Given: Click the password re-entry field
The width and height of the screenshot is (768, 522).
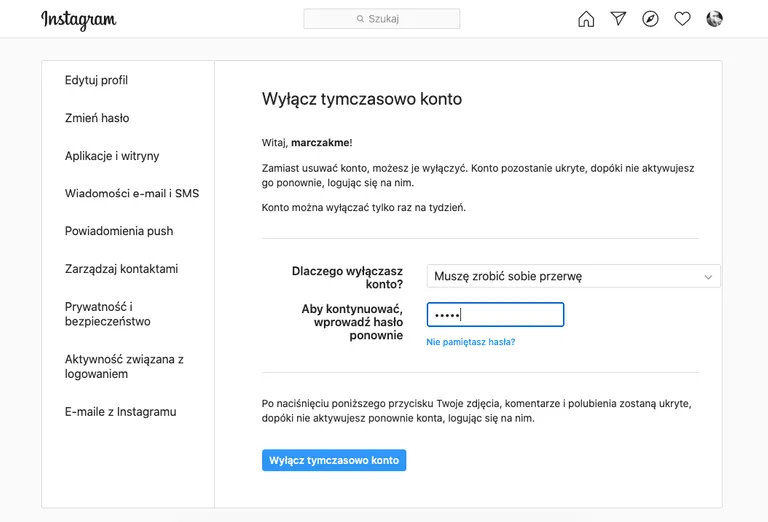Looking at the screenshot, I should point(495,314).
